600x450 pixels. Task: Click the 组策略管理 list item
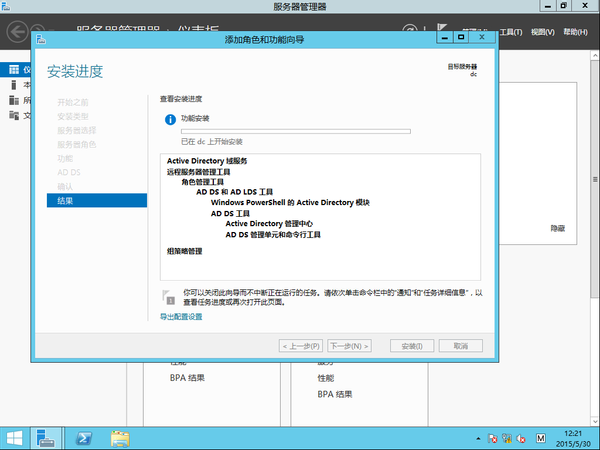[x=184, y=251]
